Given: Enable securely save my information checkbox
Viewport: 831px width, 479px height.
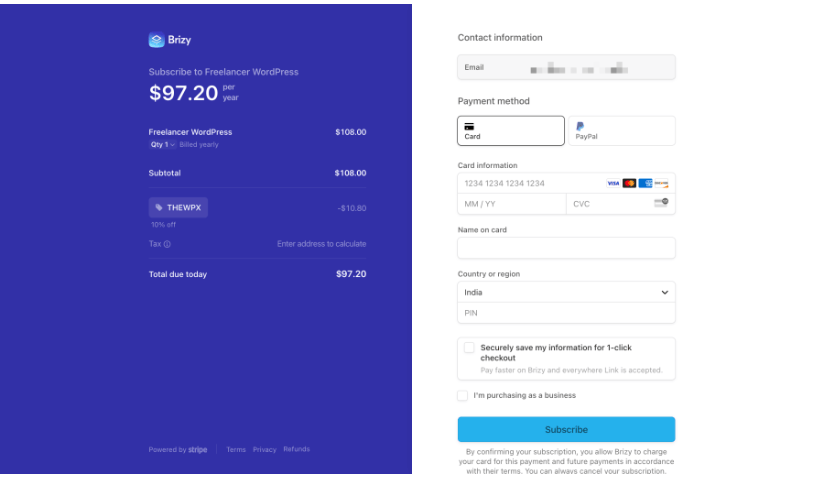Looking at the screenshot, I should pyautogui.click(x=469, y=348).
